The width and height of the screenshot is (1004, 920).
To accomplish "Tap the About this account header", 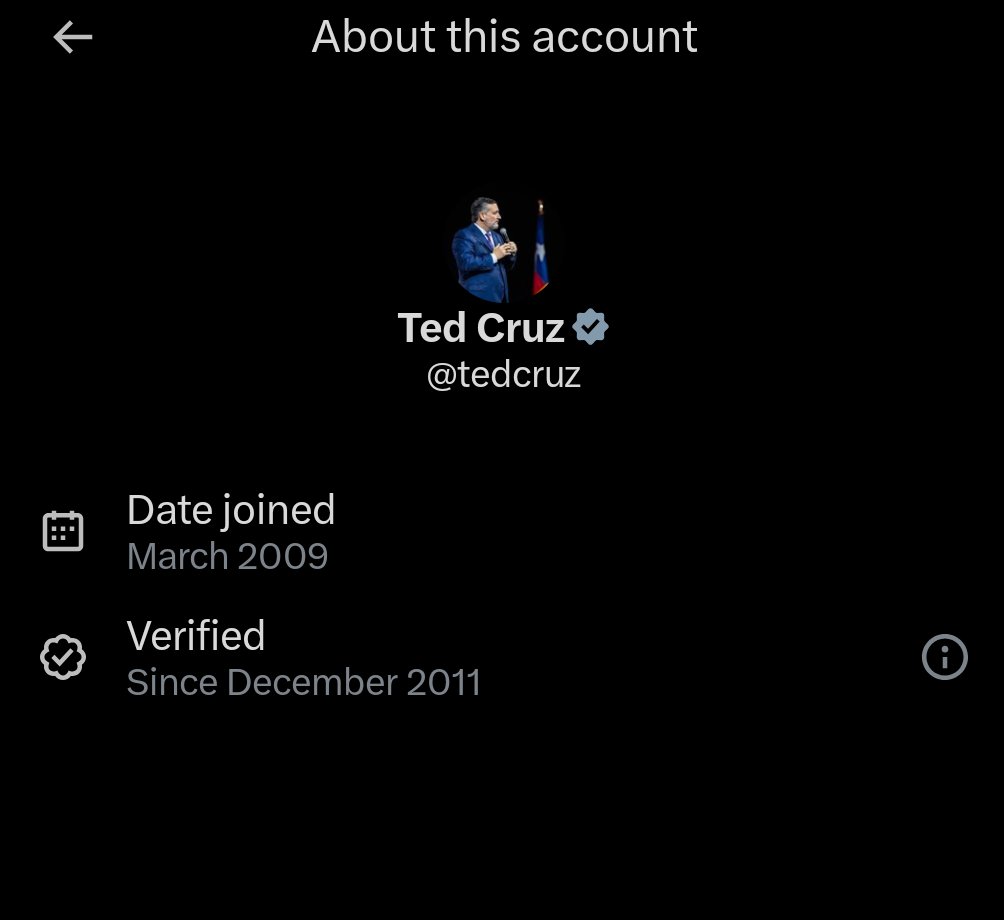I will [x=504, y=36].
